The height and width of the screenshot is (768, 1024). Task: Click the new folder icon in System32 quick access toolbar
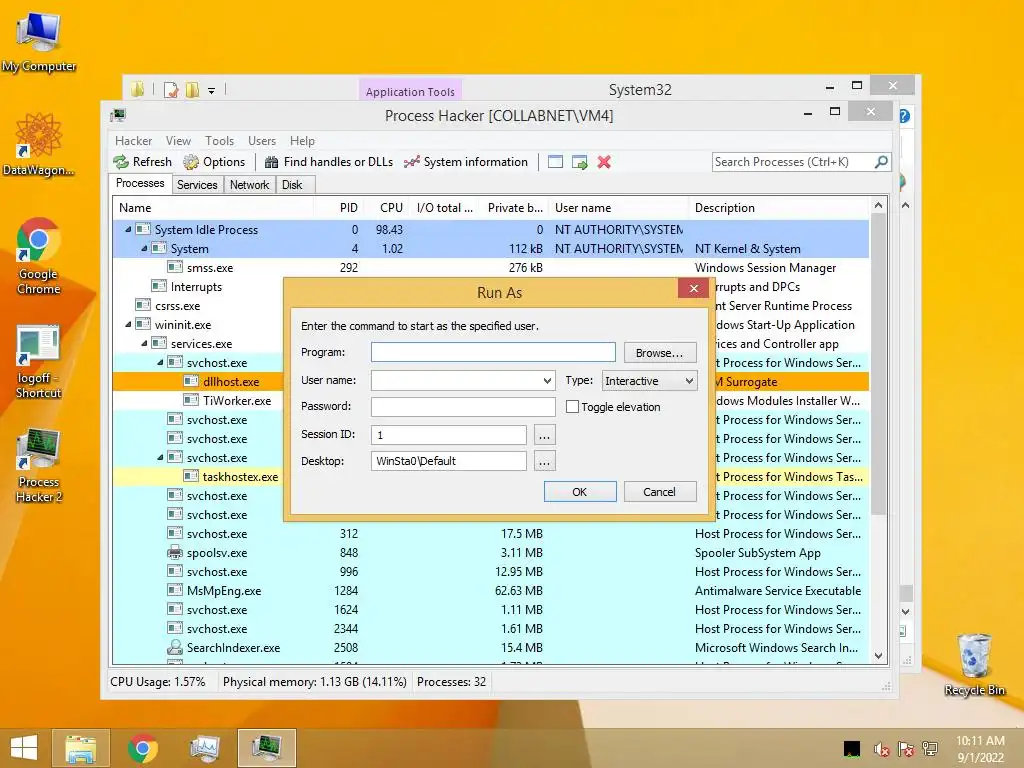[192, 89]
